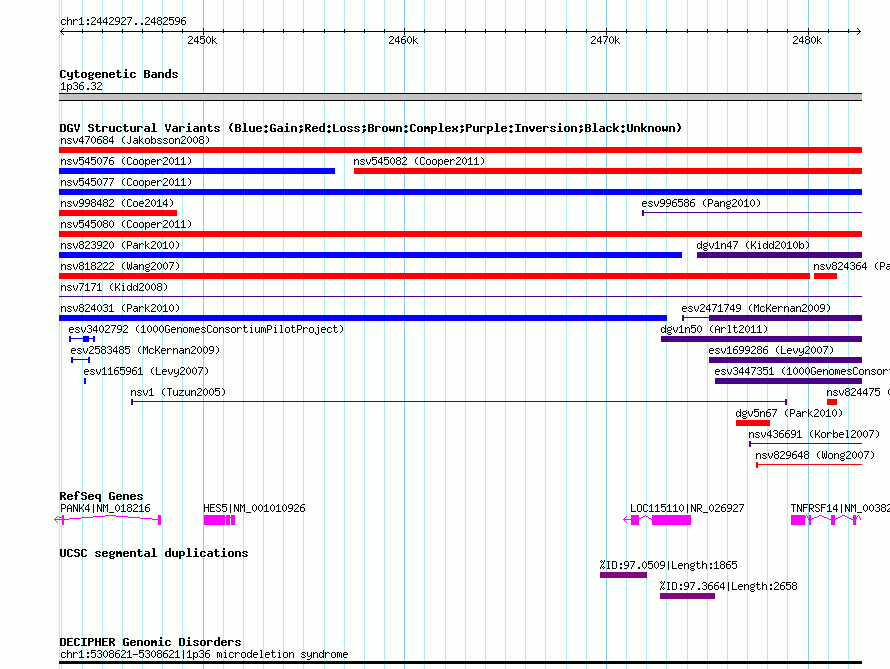Click the TNFRSF14 gene glyph
The width and height of the screenshot is (890, 669).
(x=826, y=520)
